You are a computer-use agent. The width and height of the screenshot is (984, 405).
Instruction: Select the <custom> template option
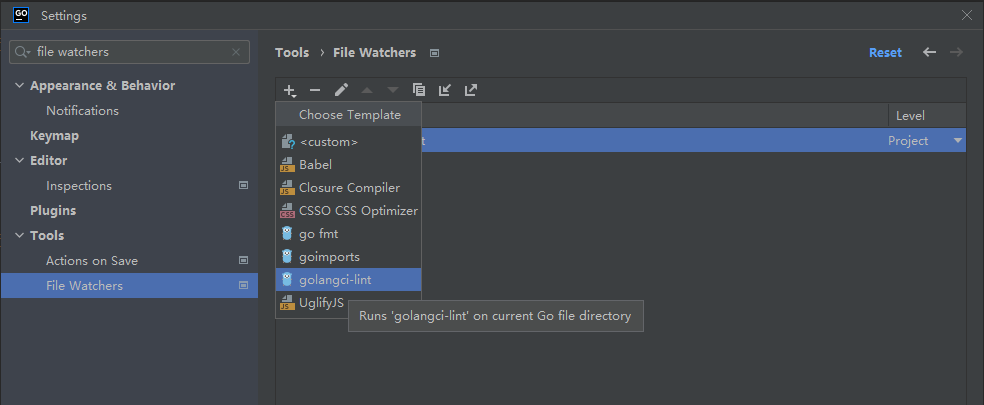(328, 142)
